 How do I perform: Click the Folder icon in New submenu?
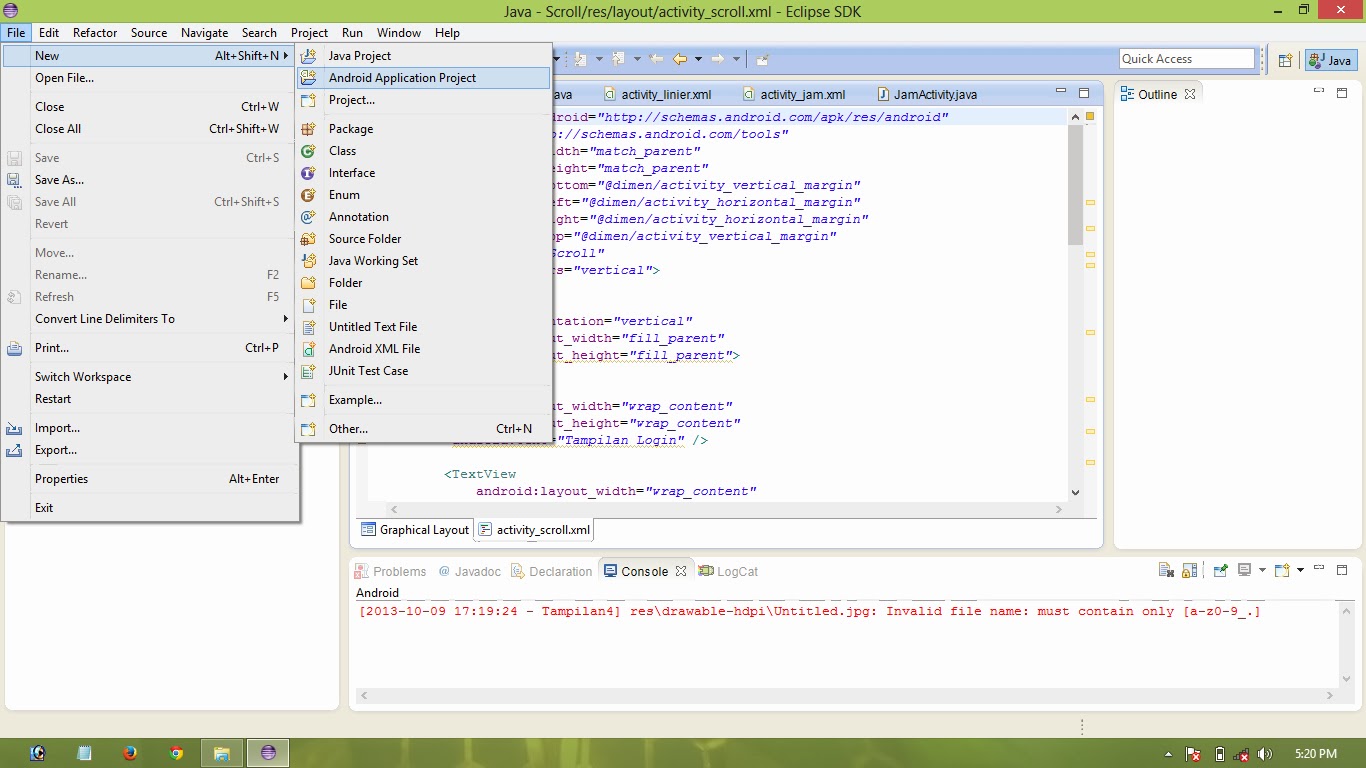(x=309, y=283)
